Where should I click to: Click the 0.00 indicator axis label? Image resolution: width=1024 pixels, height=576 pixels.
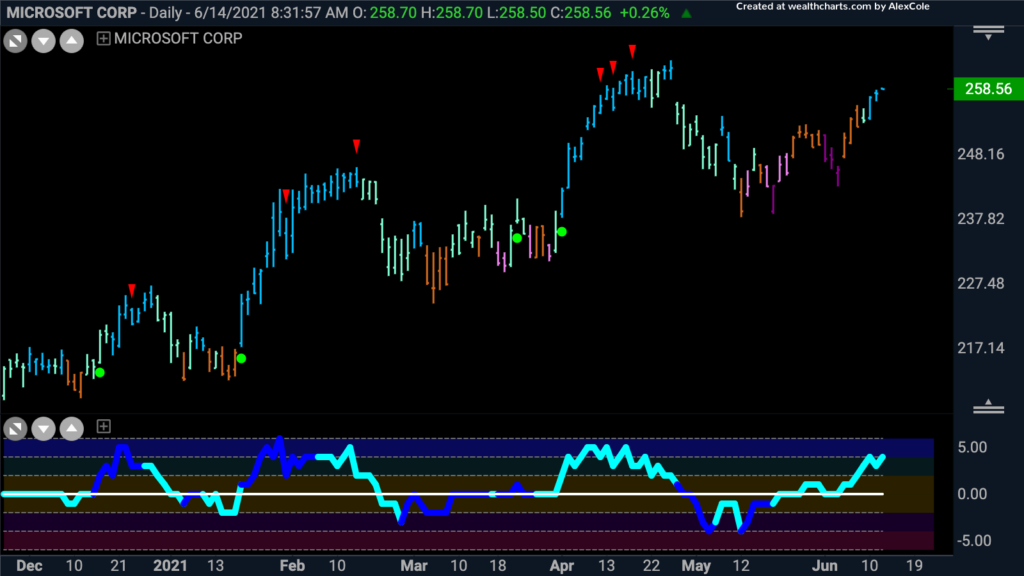coord(972,494)
